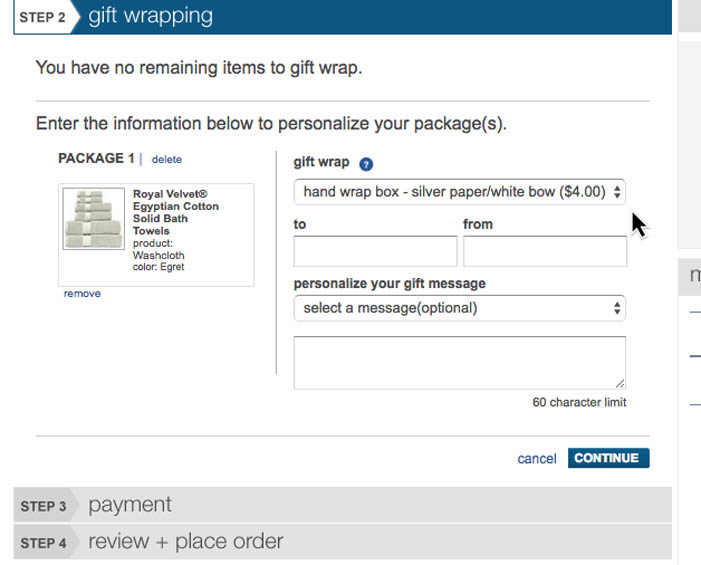701x565 pixels.
Task: Grab the message text area resize handle
Action: click(x=620, y=383)
